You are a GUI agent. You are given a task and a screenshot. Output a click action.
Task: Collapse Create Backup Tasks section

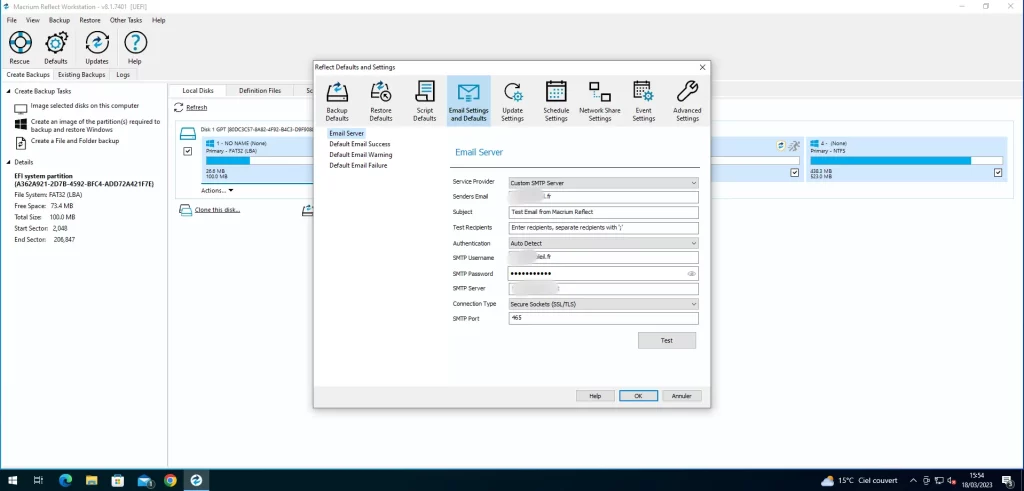(8, 91)
